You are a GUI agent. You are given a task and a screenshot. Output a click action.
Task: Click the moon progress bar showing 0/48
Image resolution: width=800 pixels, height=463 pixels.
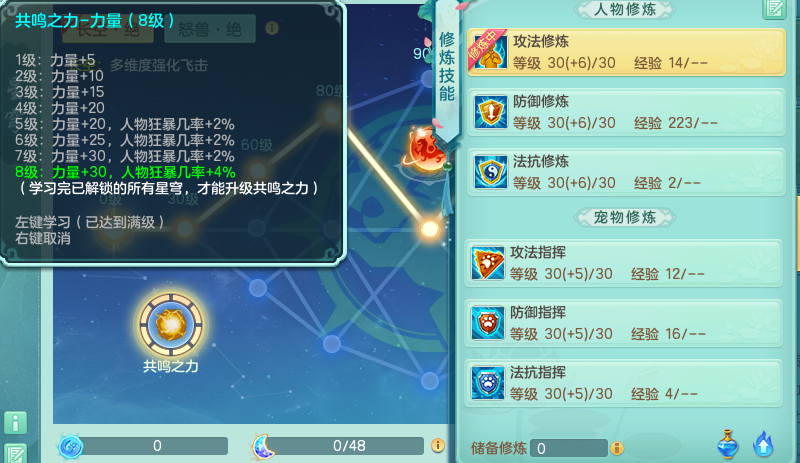349,446
